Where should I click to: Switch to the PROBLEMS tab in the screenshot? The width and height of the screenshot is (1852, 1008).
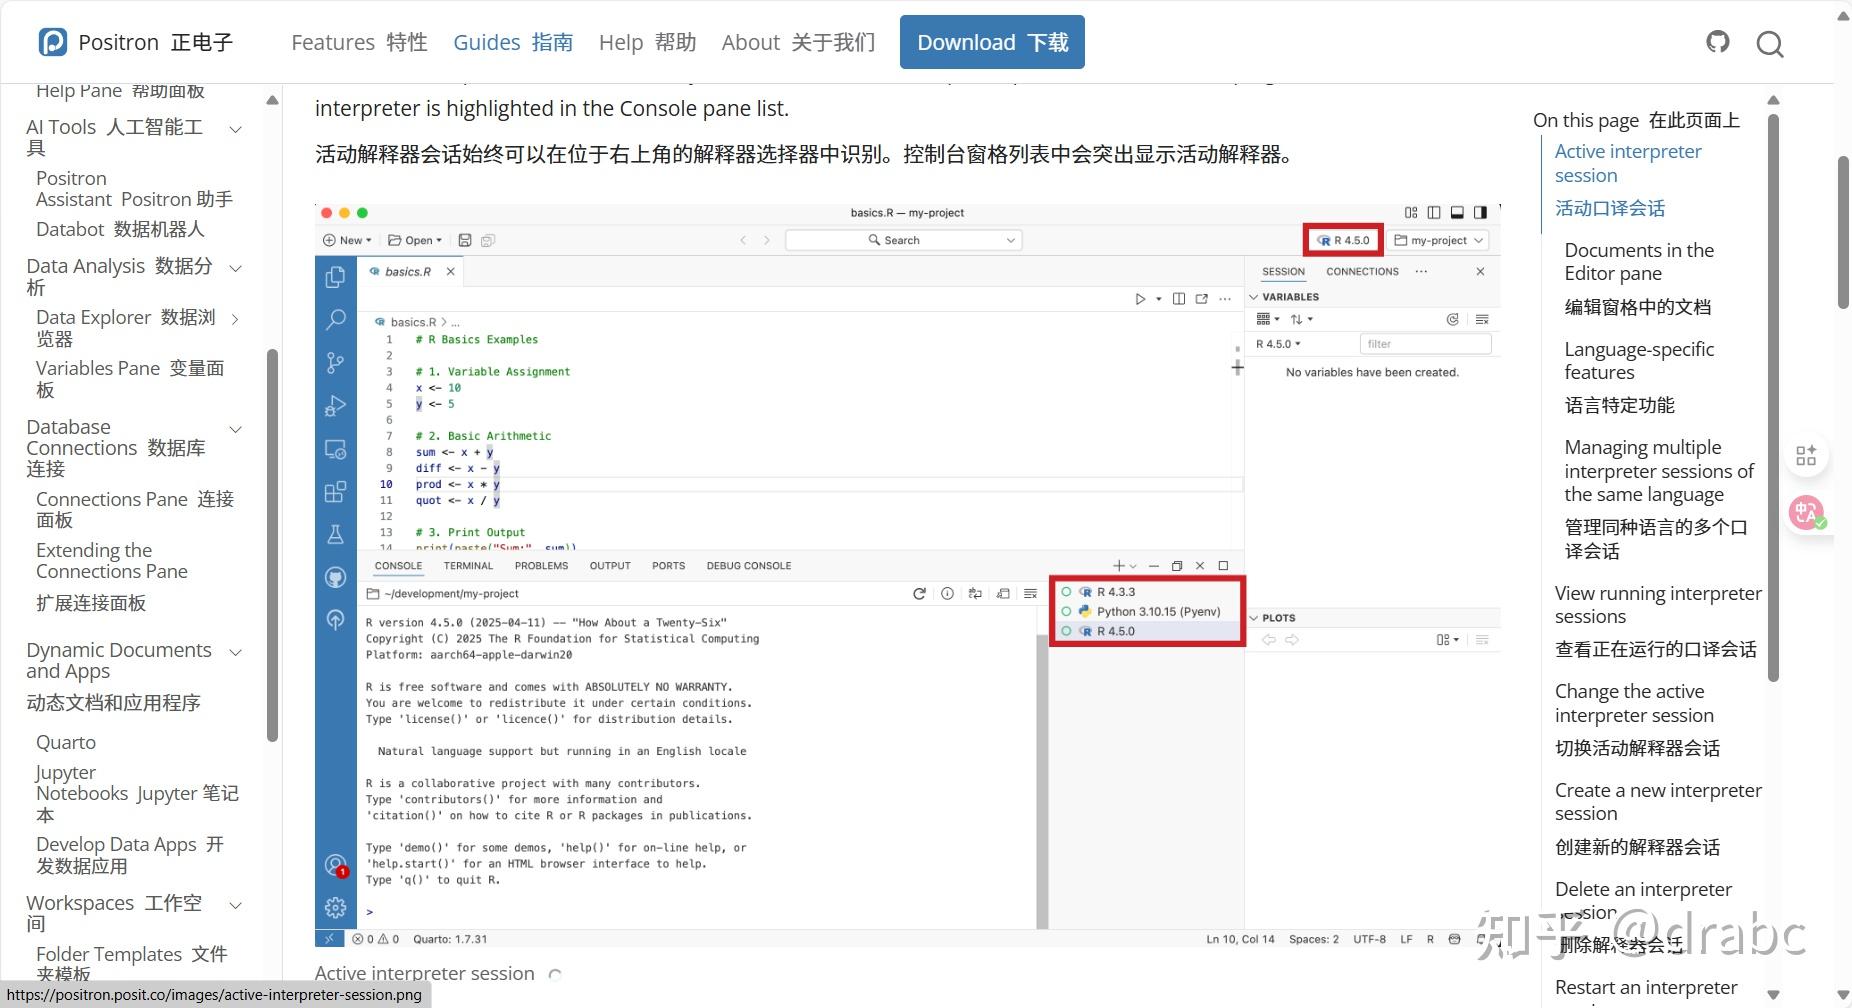(541, 566)
